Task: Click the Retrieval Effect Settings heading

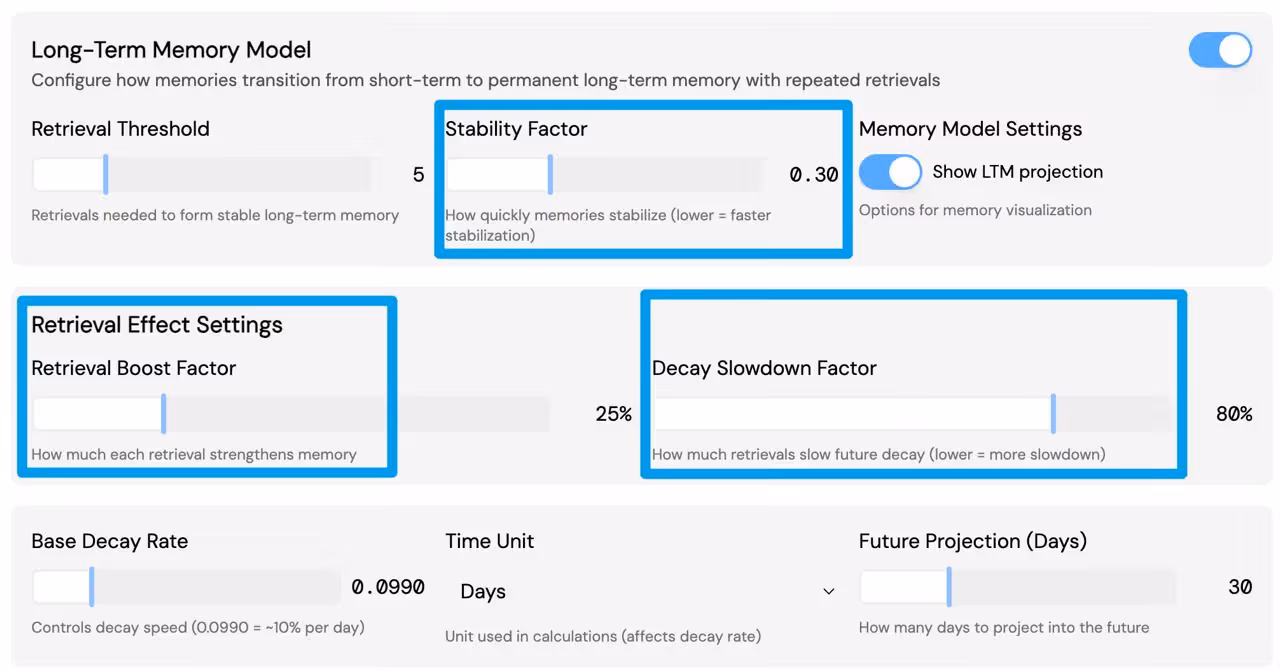Action: click(x=157, y=325)
